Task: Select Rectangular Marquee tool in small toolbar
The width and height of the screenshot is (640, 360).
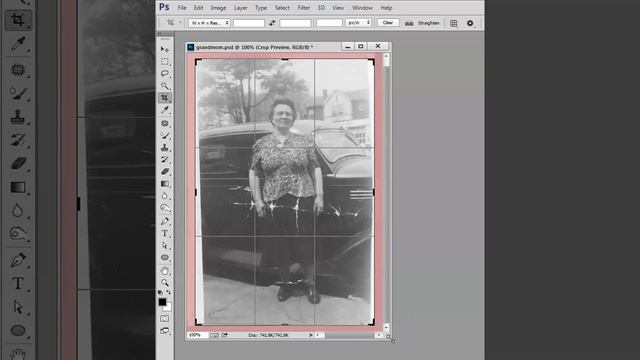Action: click(x=164, y=62)
